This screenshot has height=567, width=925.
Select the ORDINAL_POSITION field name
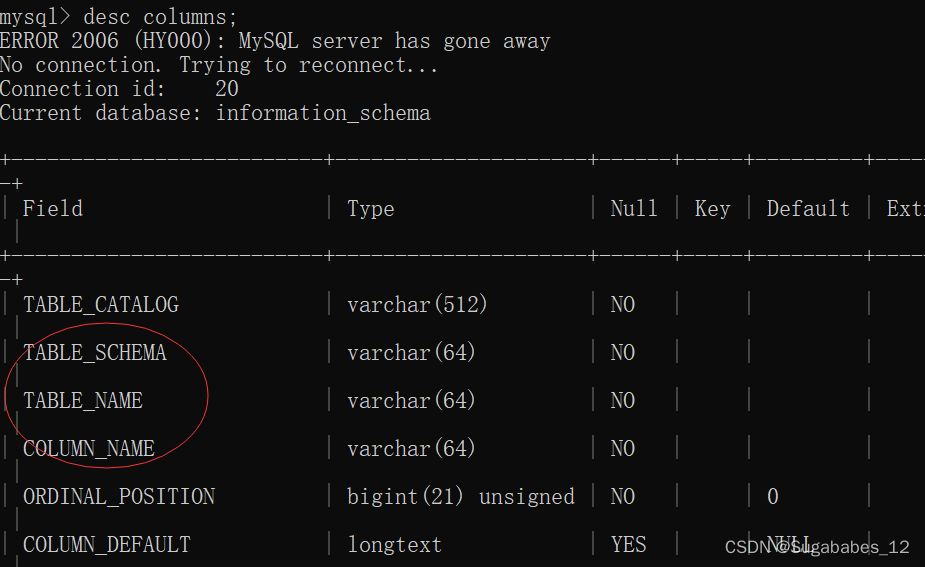click(x=119, y=497)
